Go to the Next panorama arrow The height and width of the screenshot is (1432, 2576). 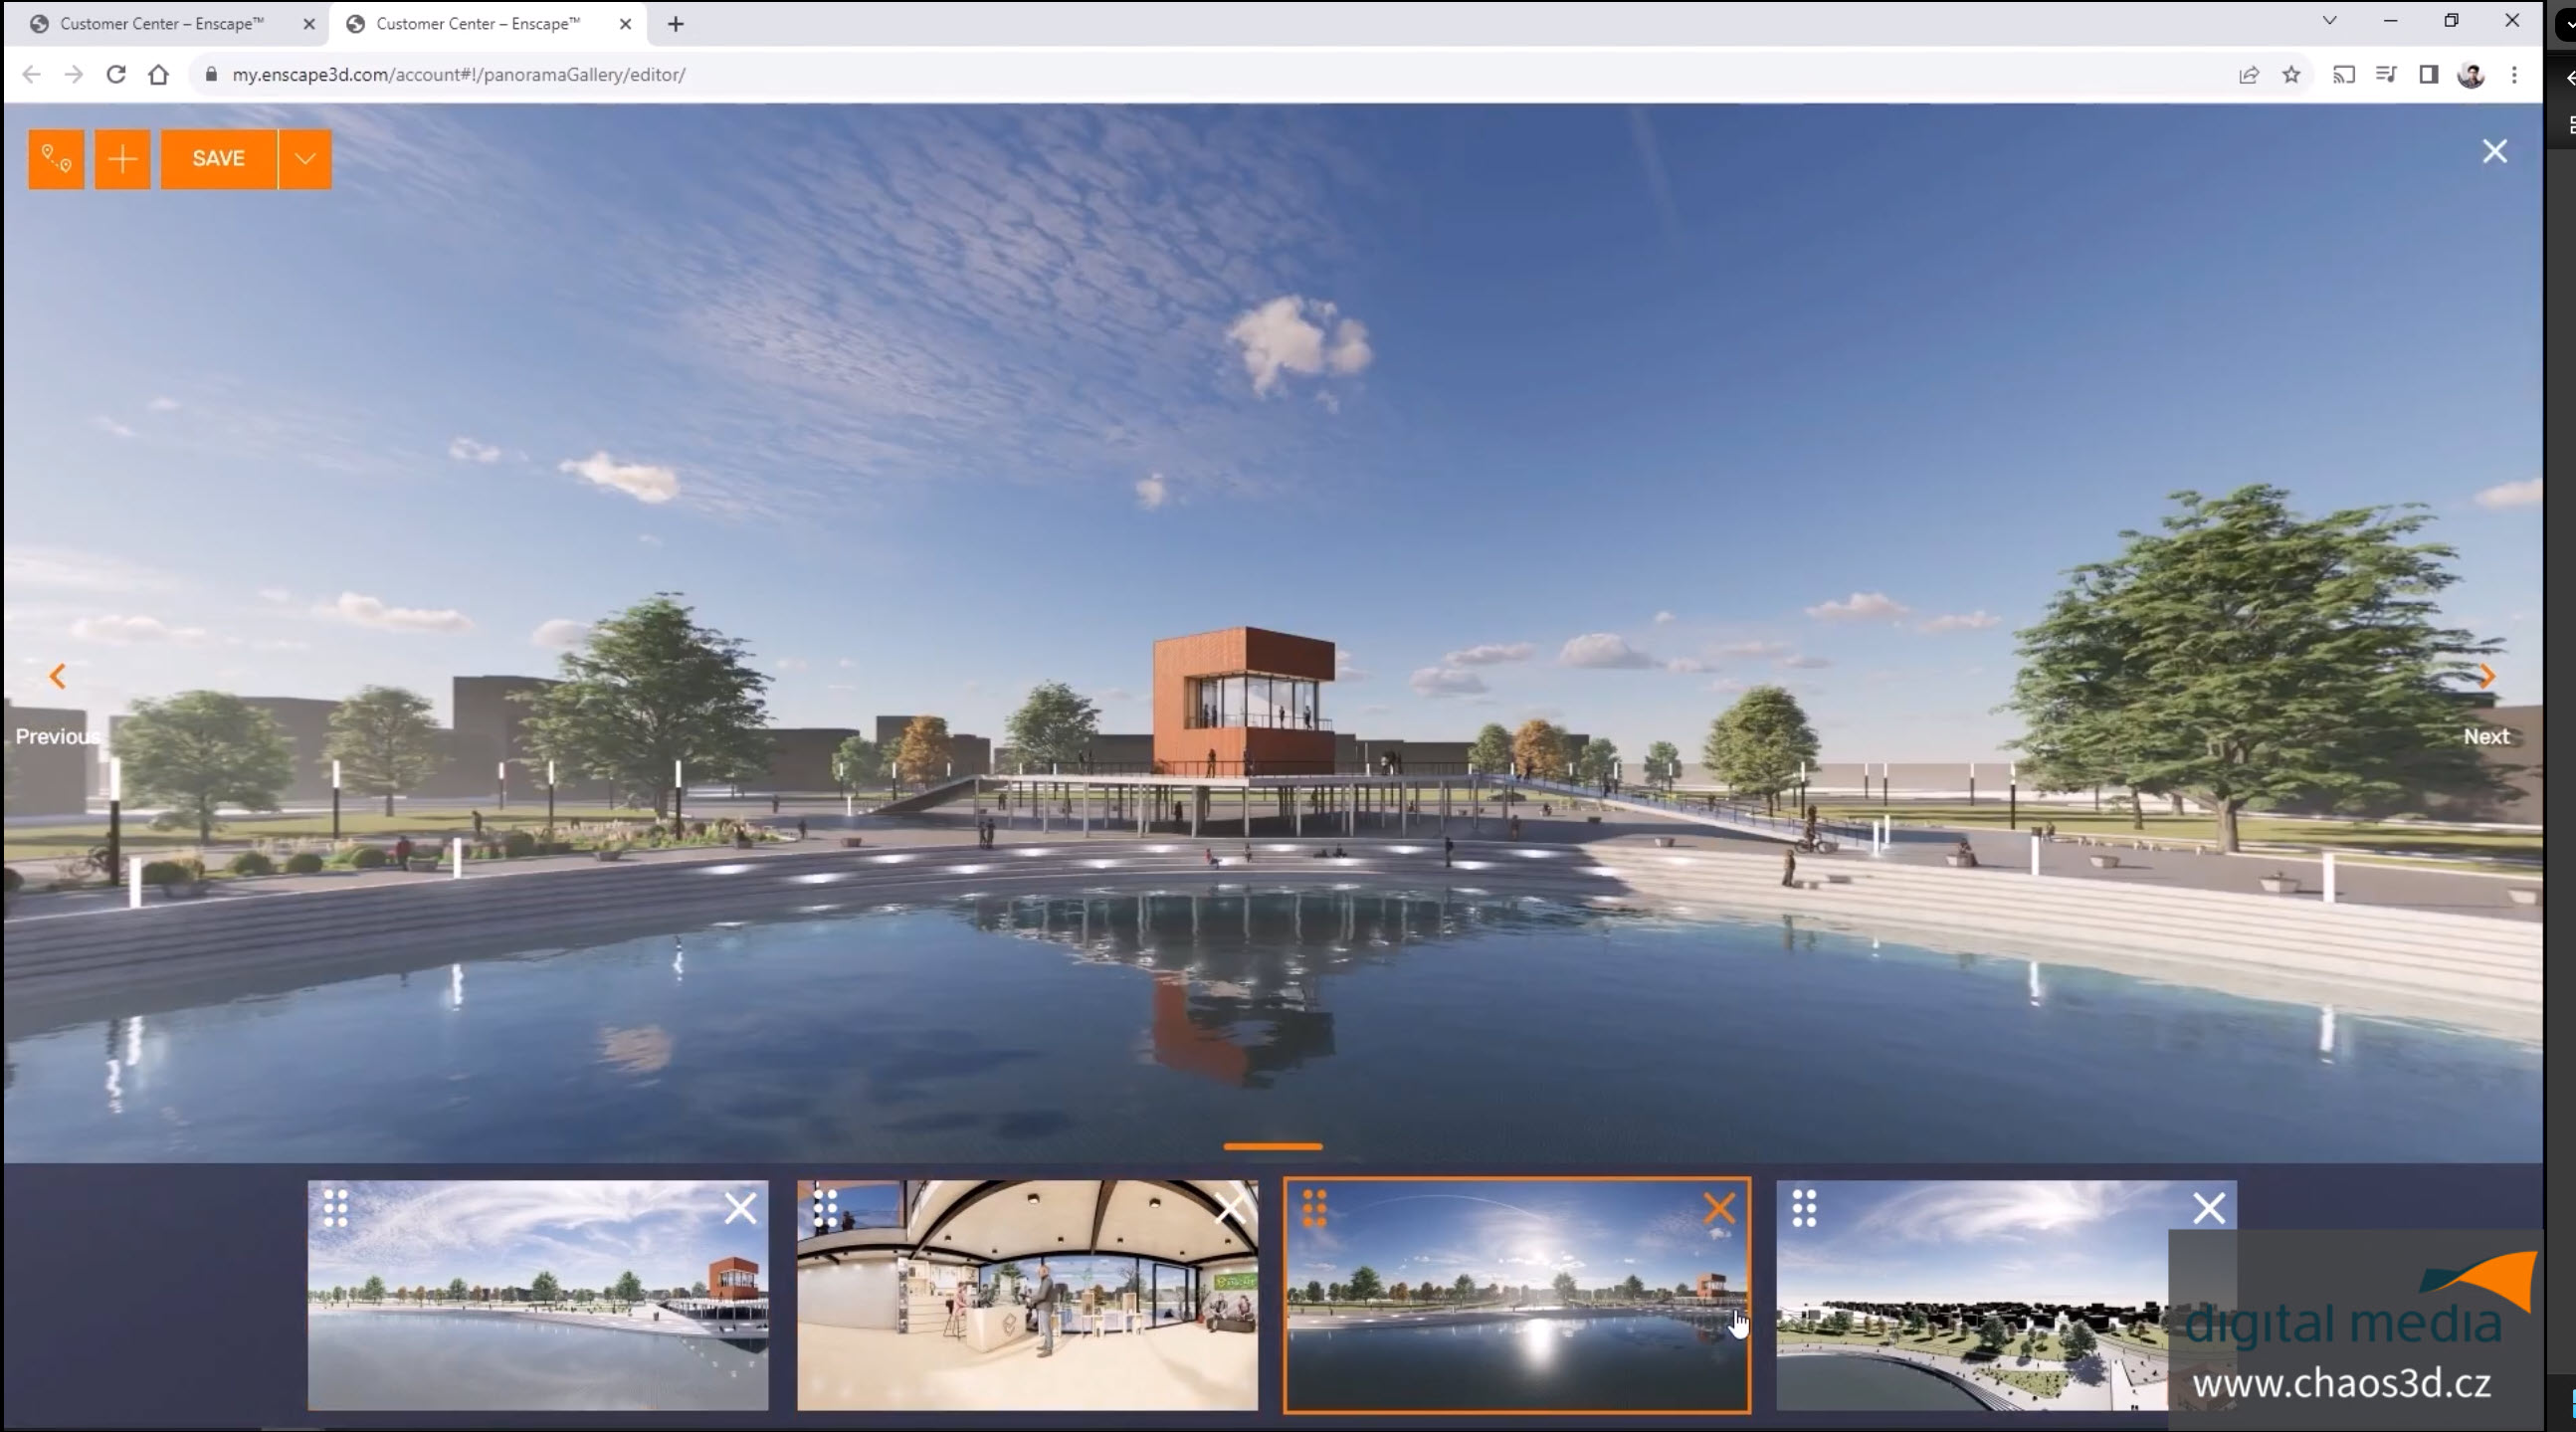(2486, 677)
